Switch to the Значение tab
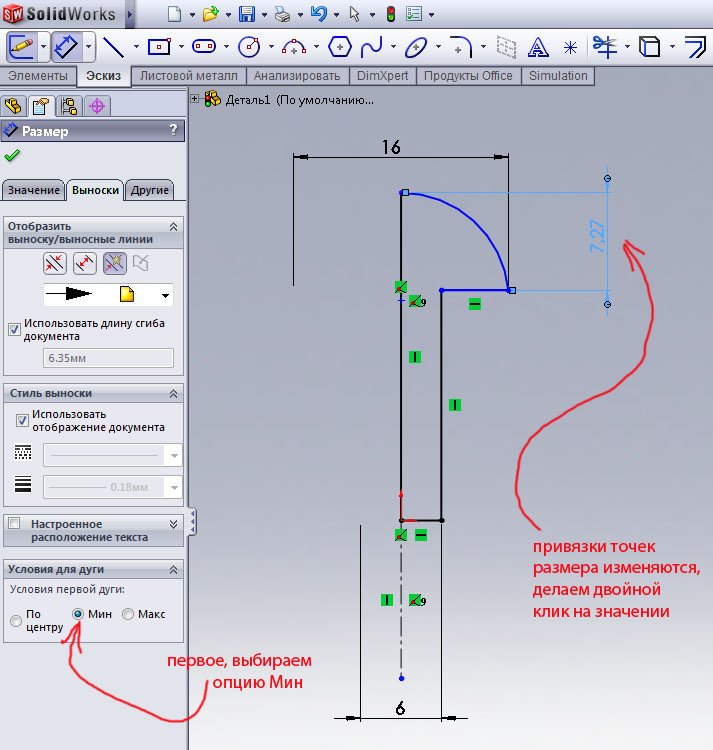713x750 pixels. click(x=32, y=190)
